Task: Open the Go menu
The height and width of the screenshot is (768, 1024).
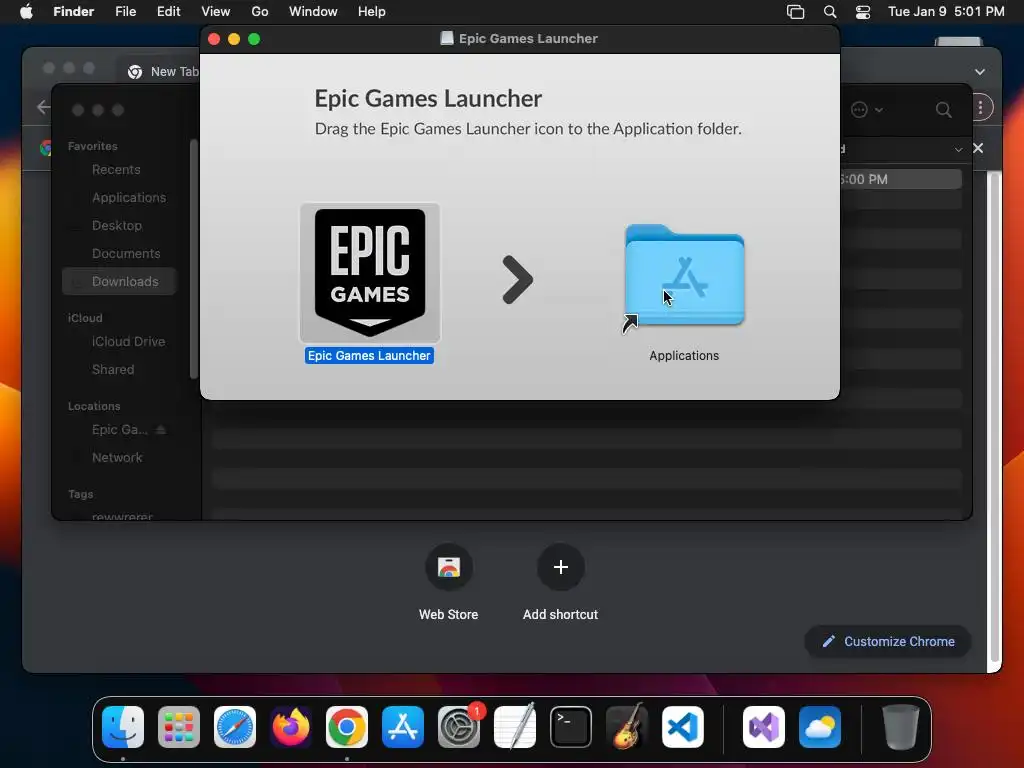Action: pos(260,12)
